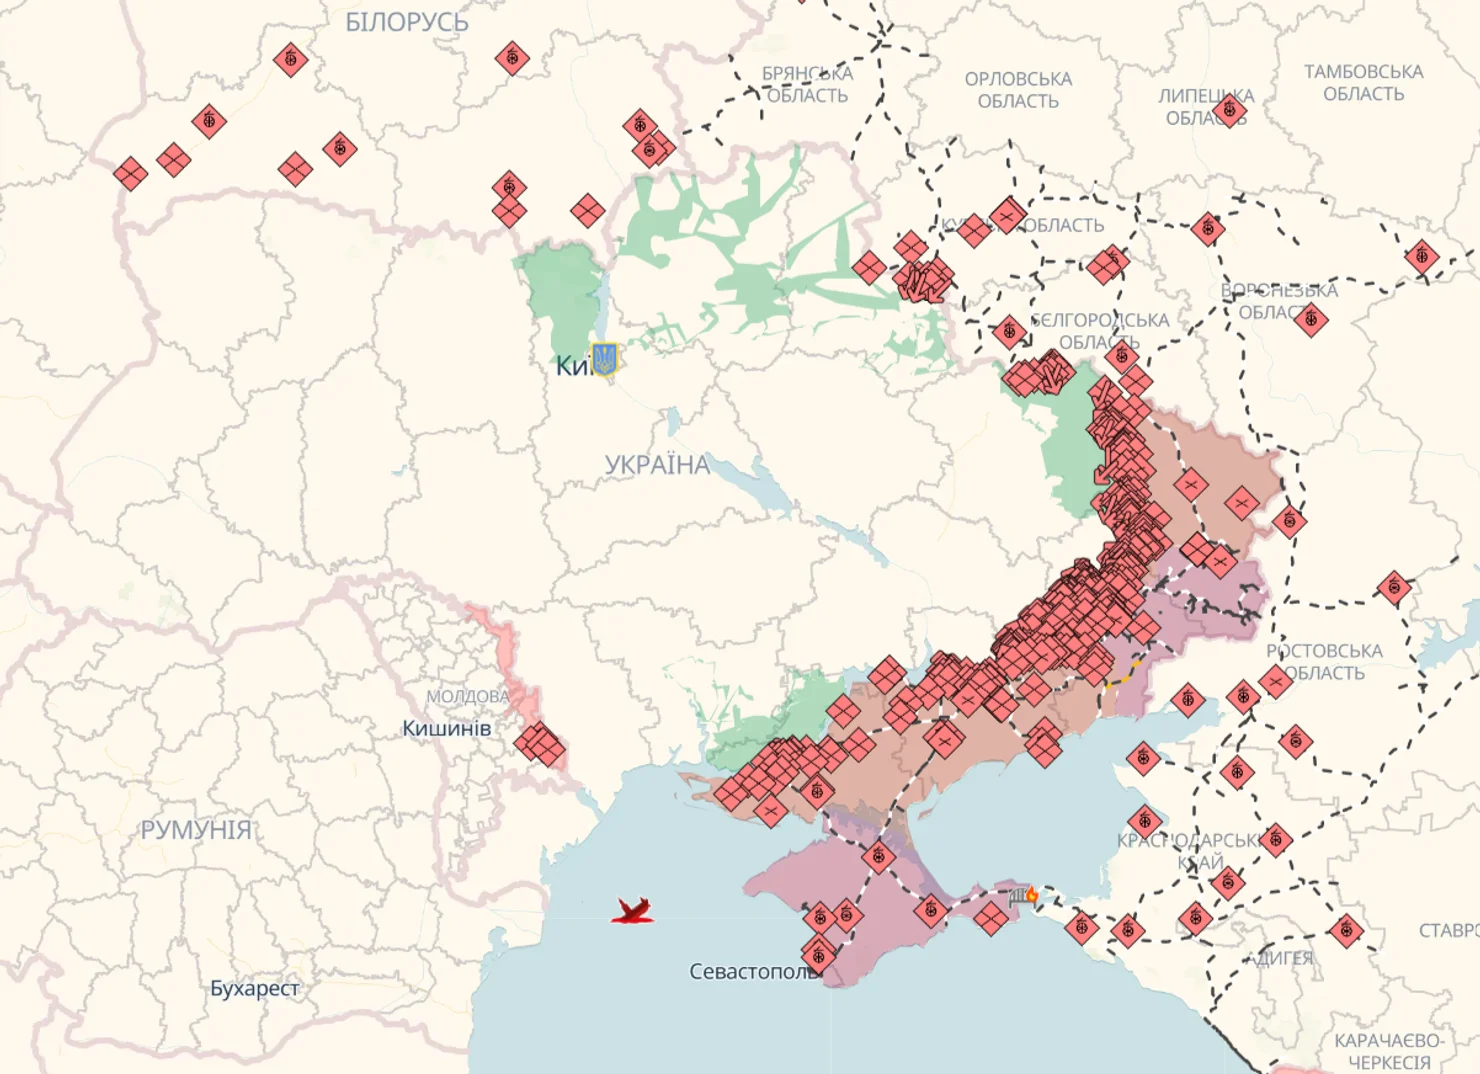Select the unit marker on the Липецька область label
The width and height of the screenshot is (1480, 1074).
point(1231,109)
